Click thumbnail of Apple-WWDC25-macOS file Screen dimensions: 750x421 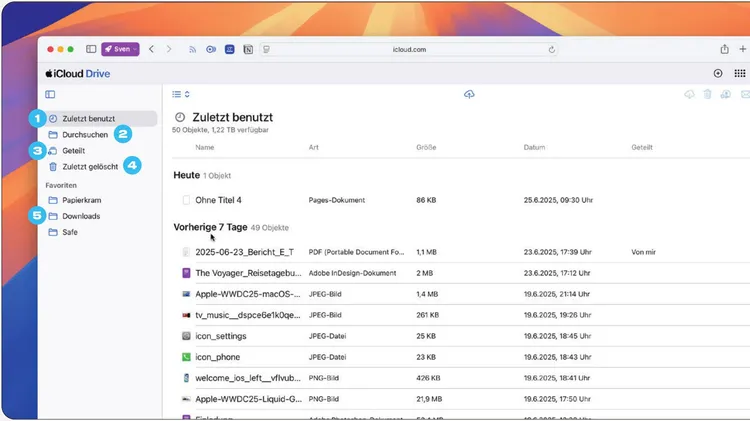tap(186, 294)
